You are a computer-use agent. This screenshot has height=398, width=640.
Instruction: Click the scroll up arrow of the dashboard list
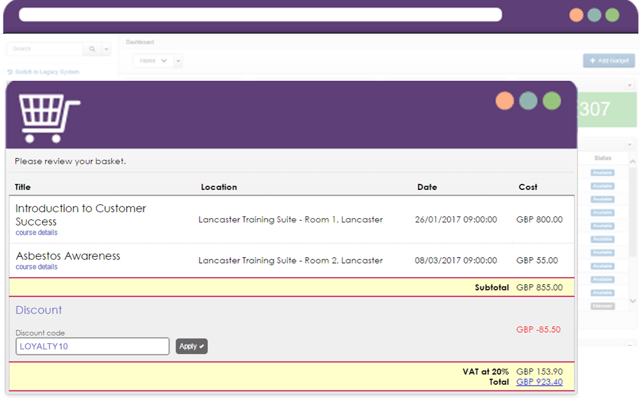[633, 162]
